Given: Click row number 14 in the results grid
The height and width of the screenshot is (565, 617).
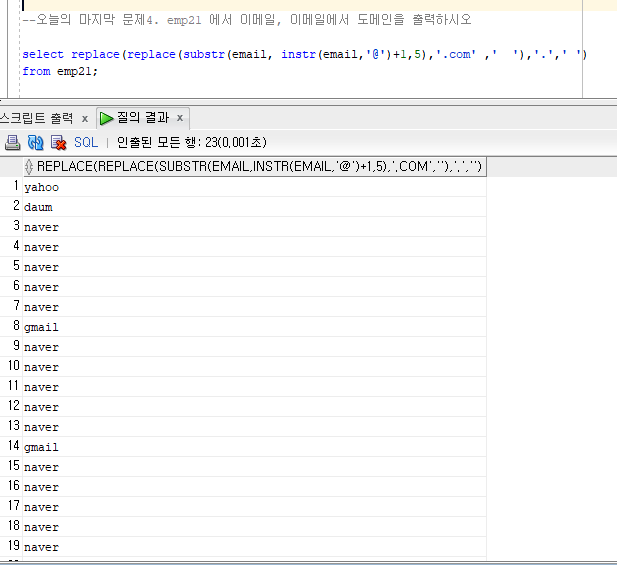Looking at the screenshot, I should (x=13, y=446).
